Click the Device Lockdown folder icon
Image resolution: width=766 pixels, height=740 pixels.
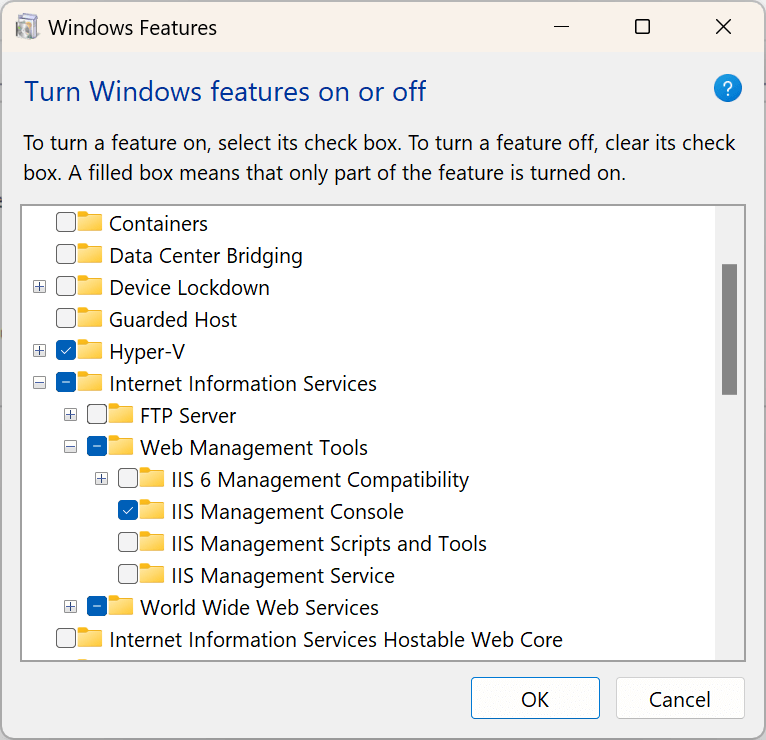(x=90, y=286)
